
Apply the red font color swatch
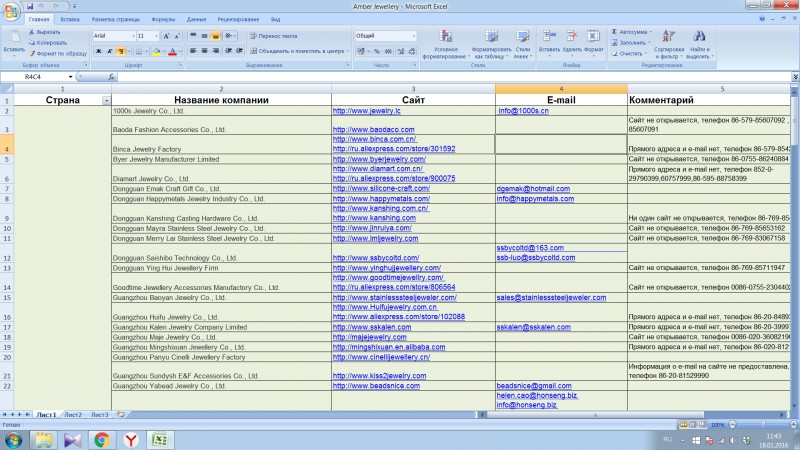click(172, 51)
